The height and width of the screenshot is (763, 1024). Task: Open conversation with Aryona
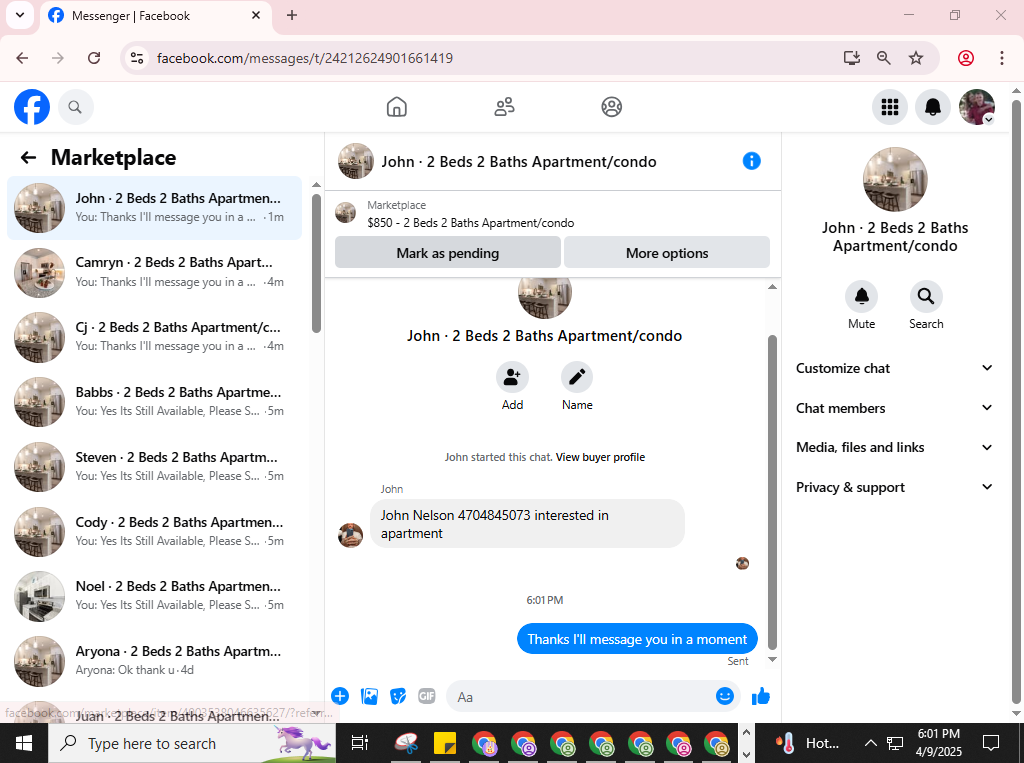pyautogui.click(x=155, y=660)
